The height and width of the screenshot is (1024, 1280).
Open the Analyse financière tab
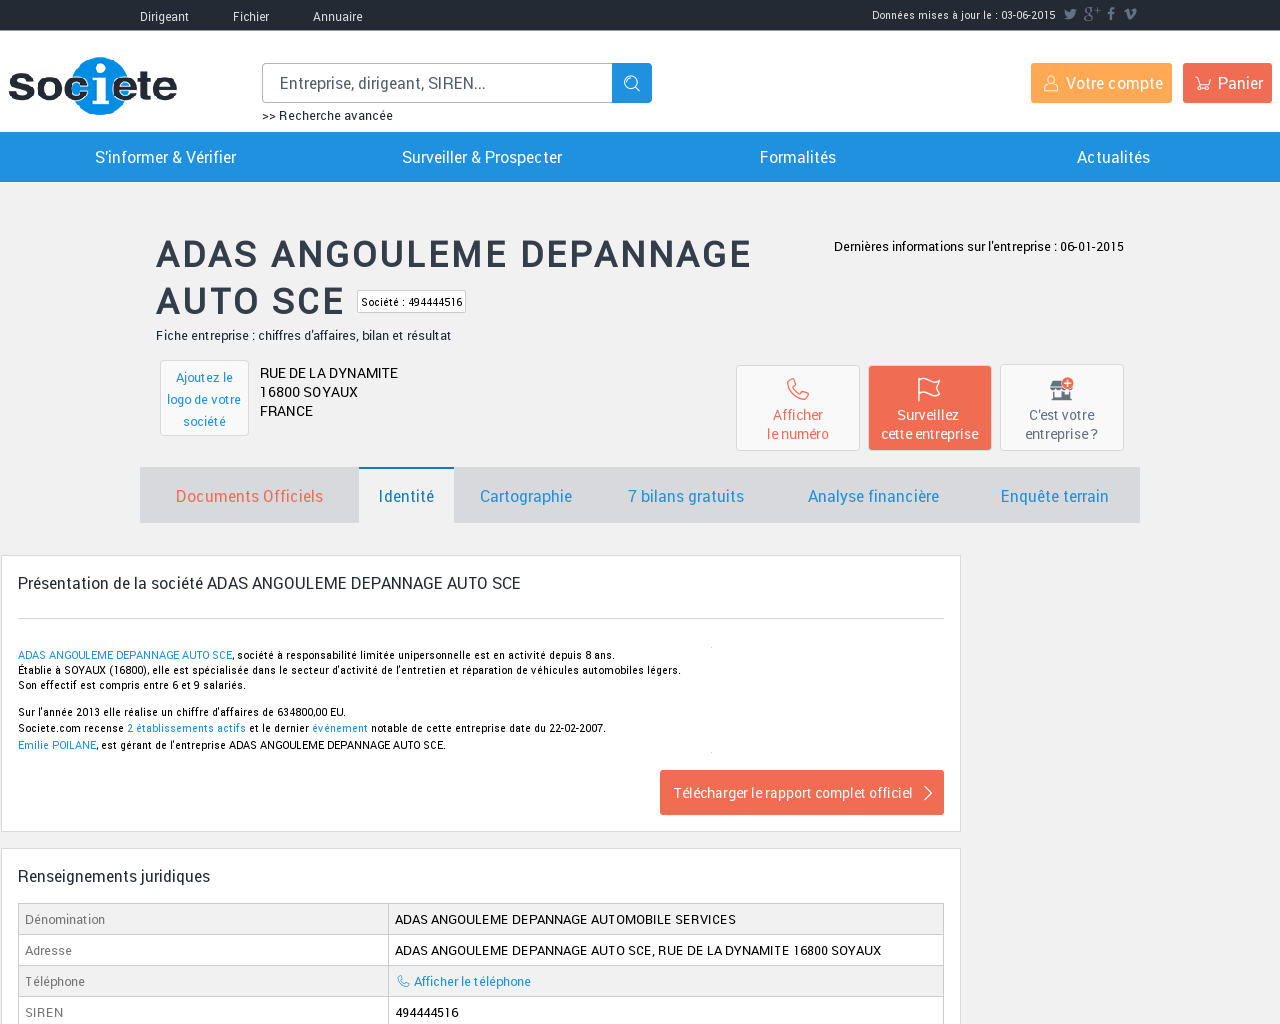point(873,496)
